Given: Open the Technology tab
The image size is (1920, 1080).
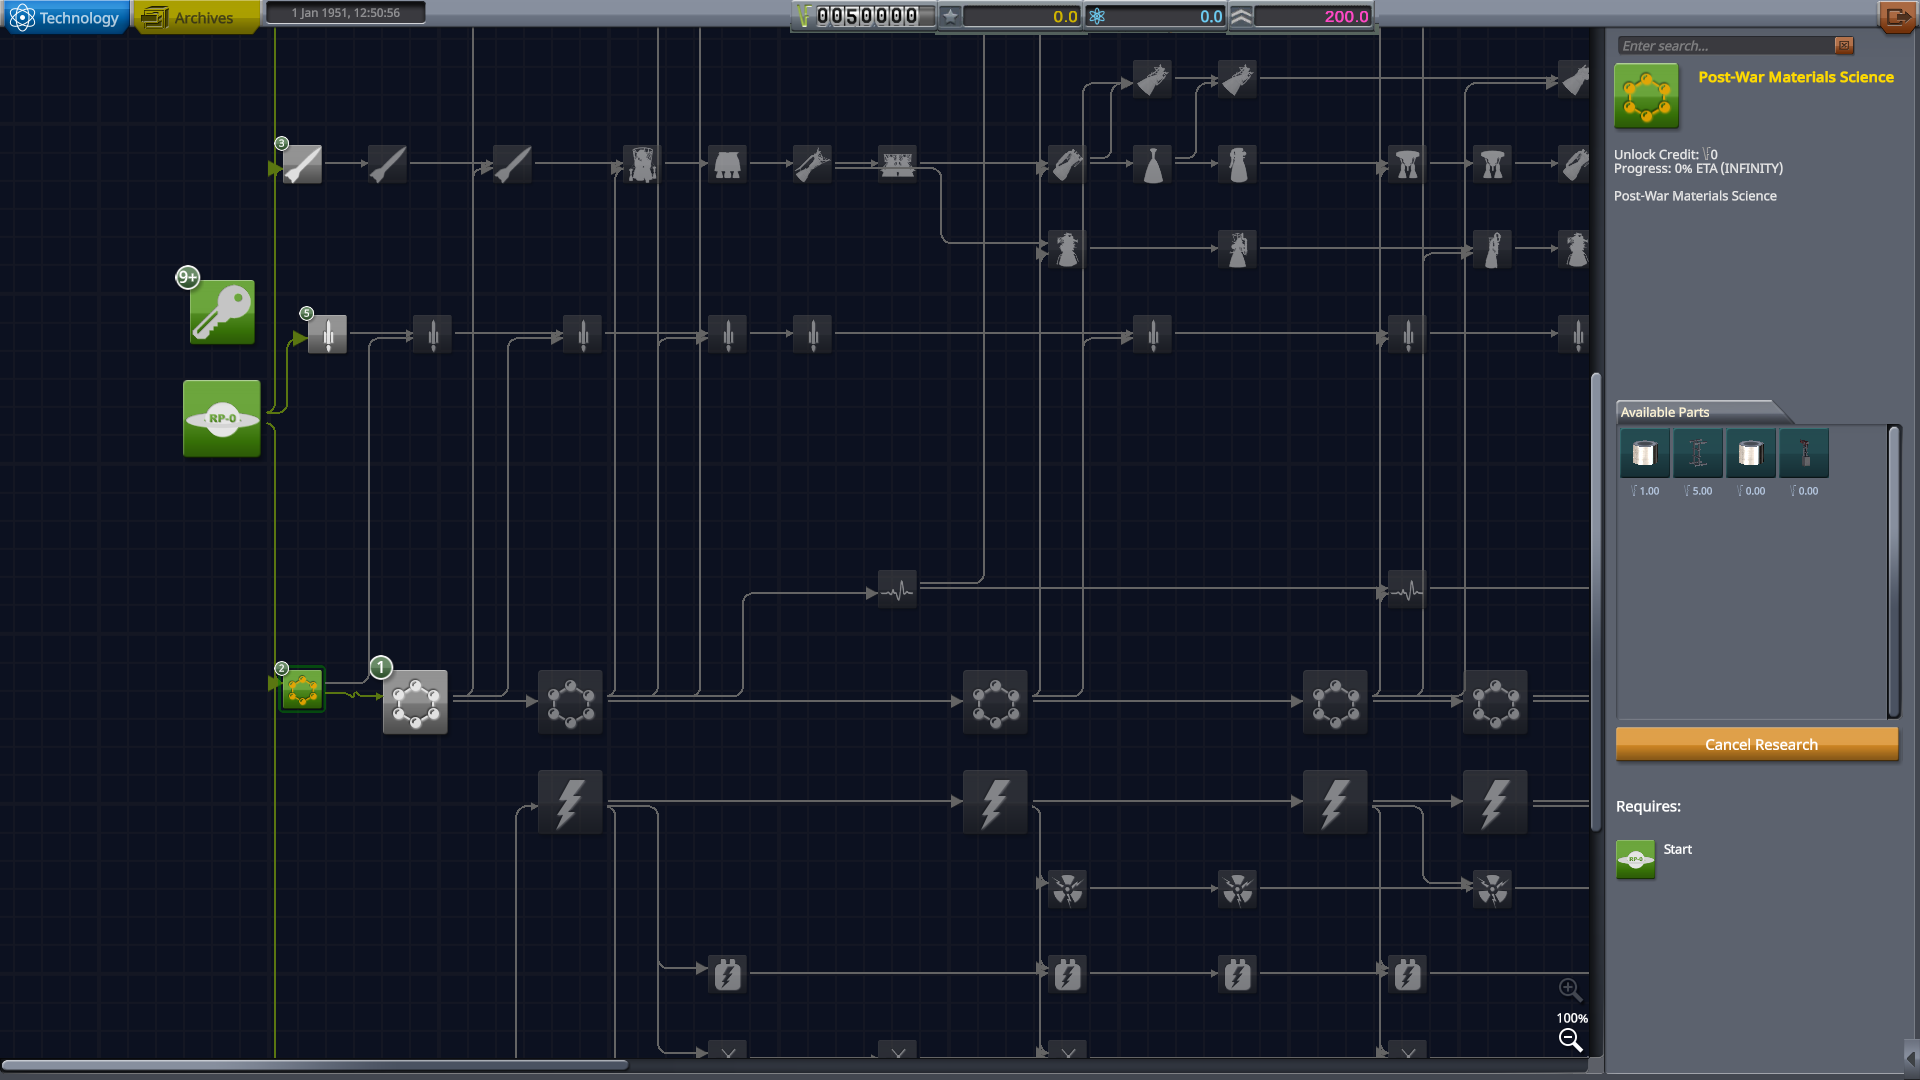Looking at the screenshot, I should 66,17.
